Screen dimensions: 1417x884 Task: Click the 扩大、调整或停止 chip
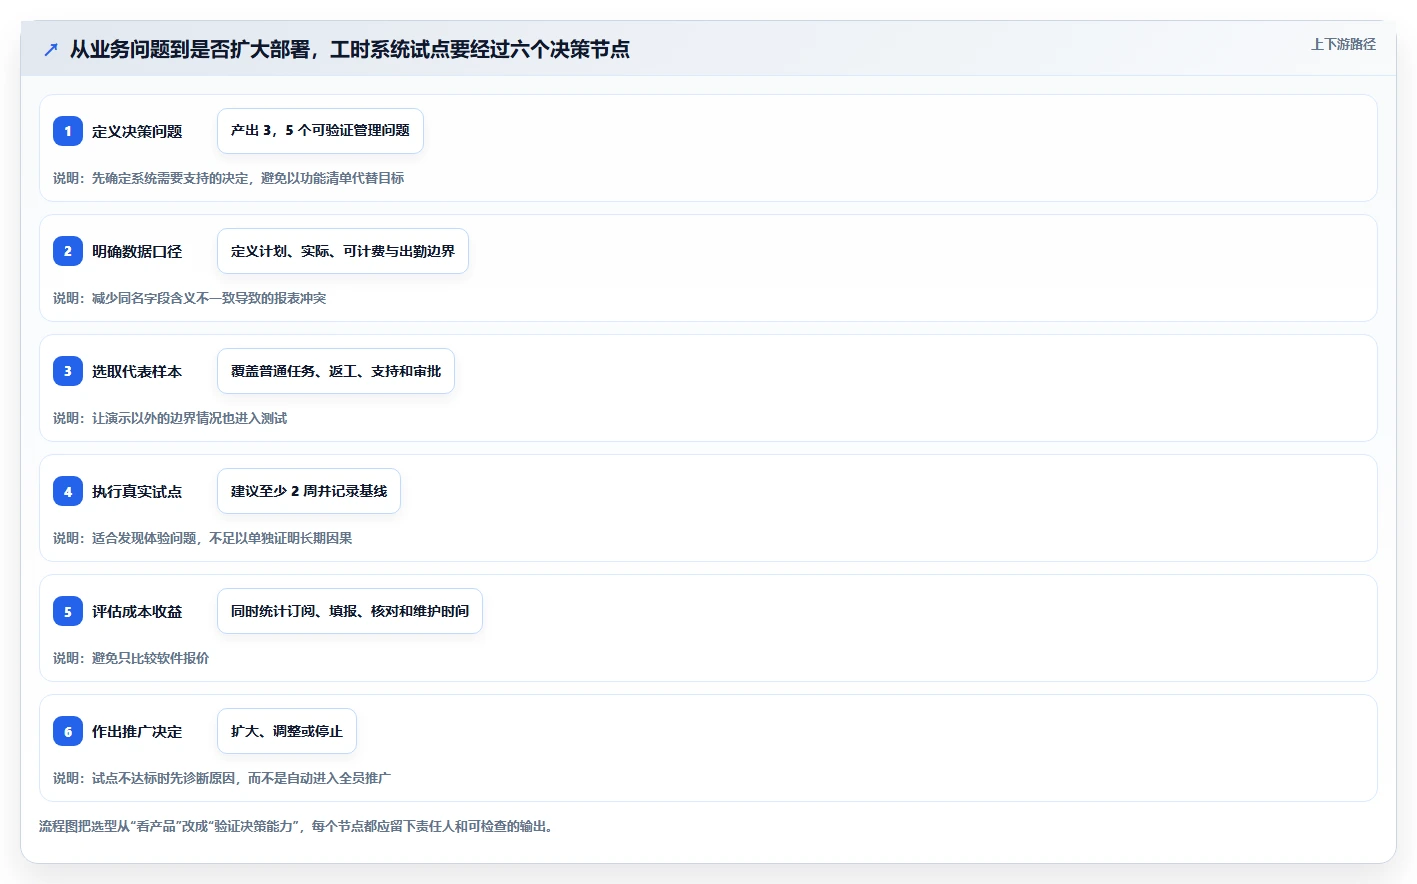pyautogui.click(x=287, y=731)
